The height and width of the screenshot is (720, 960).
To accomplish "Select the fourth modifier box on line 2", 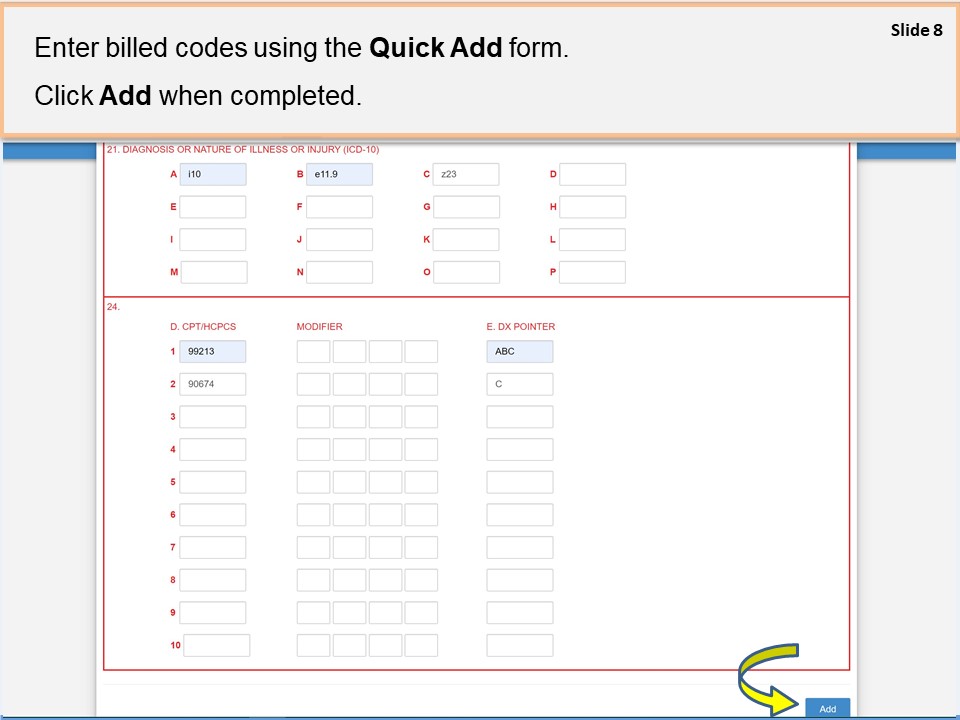I will coord(421,384).
